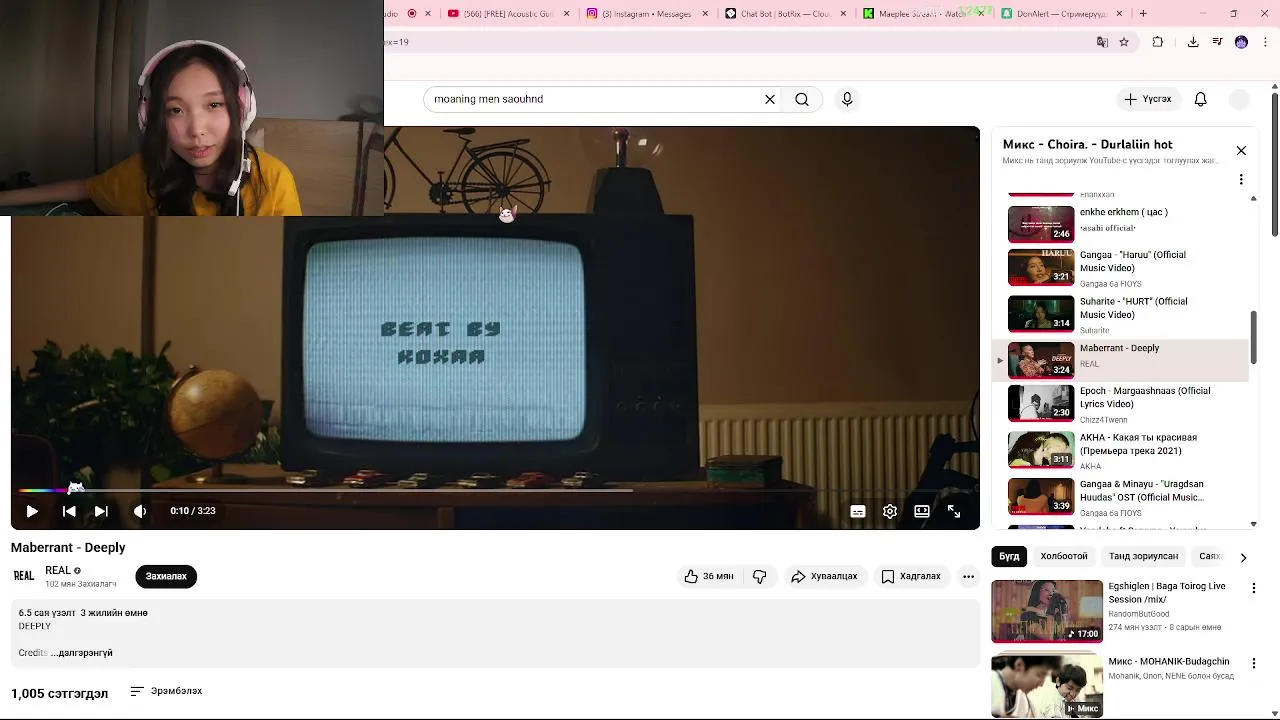Select Gangaa - Haruu playlist item

coord(1118,268)
